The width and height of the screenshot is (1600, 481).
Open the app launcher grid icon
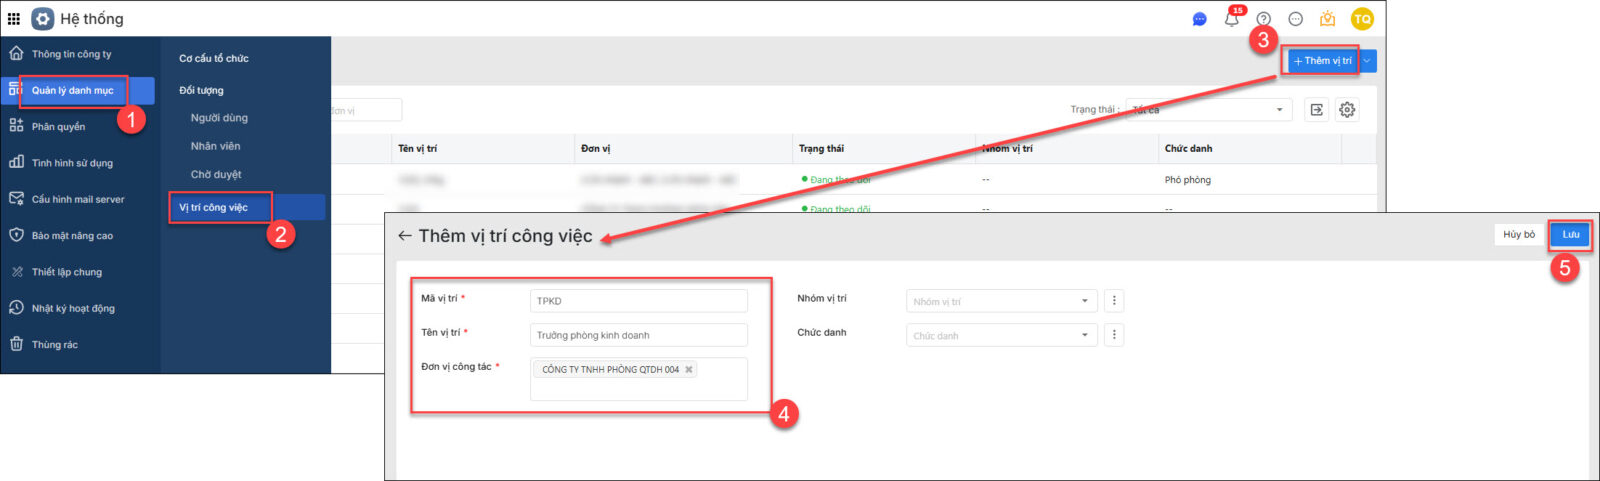coord(14,19)
